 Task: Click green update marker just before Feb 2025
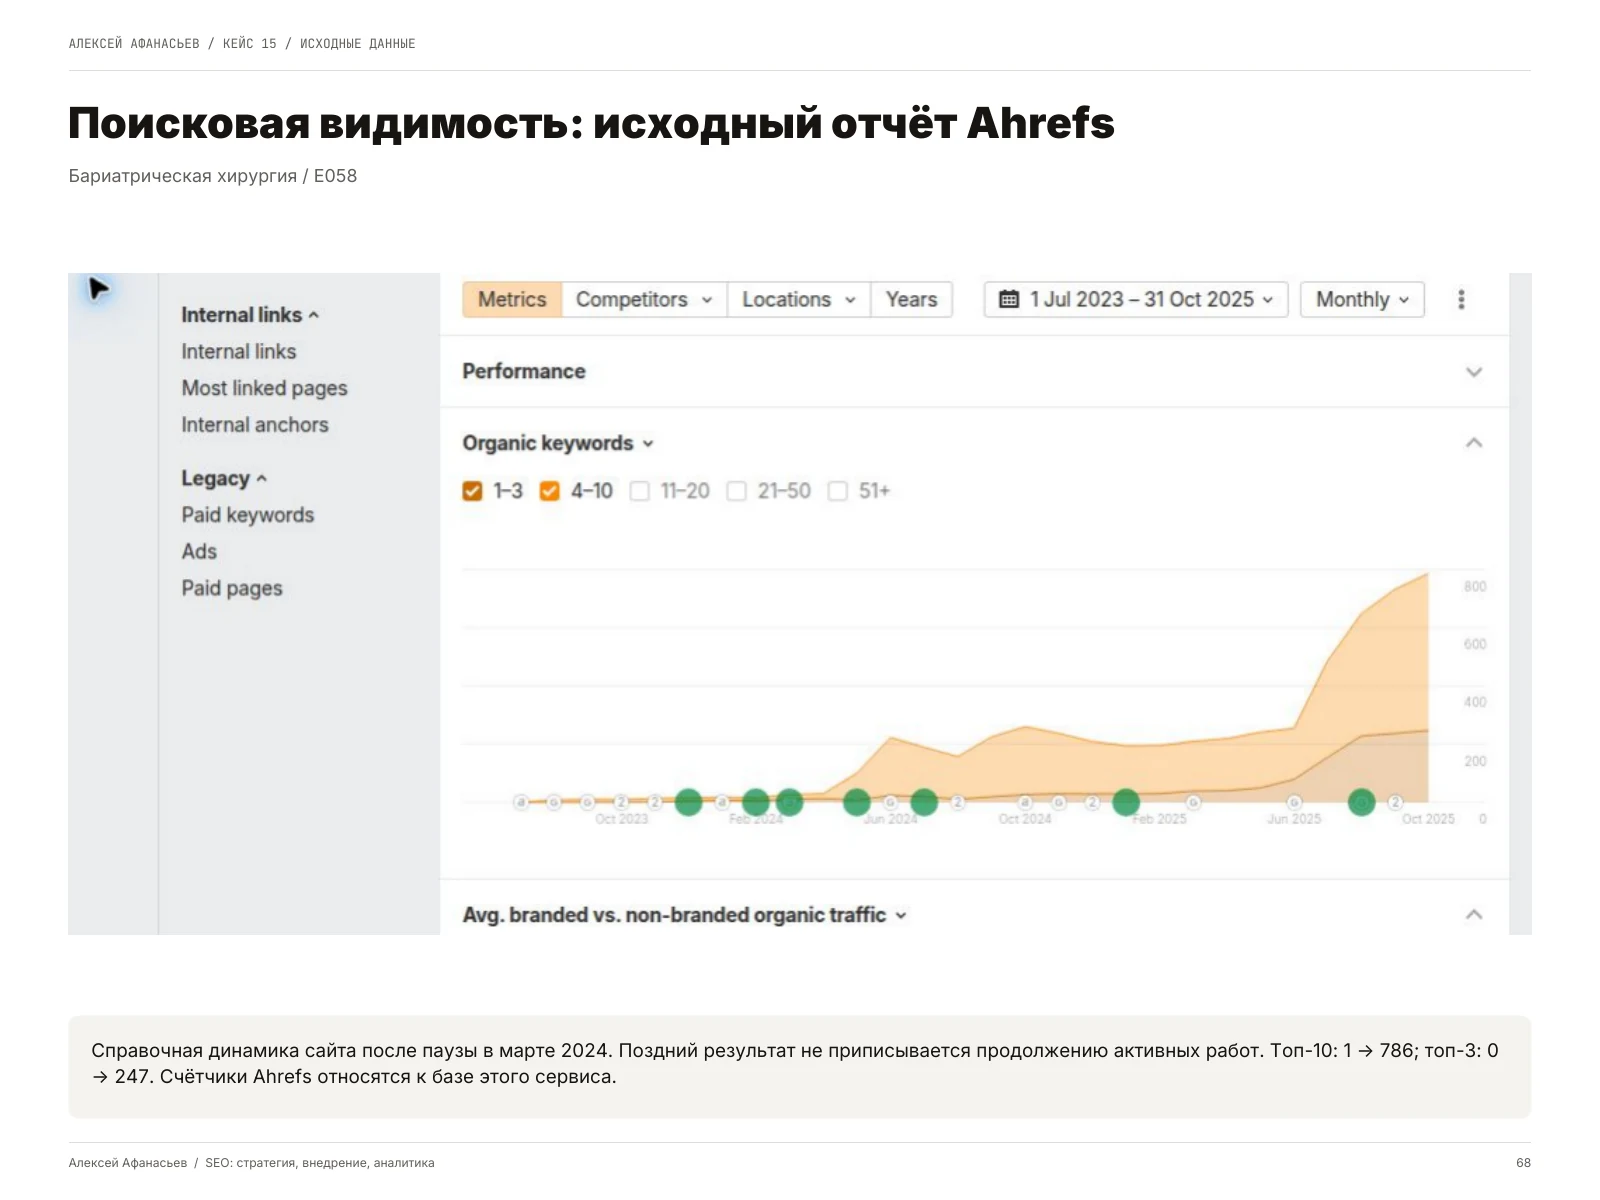click(1126, 802)
